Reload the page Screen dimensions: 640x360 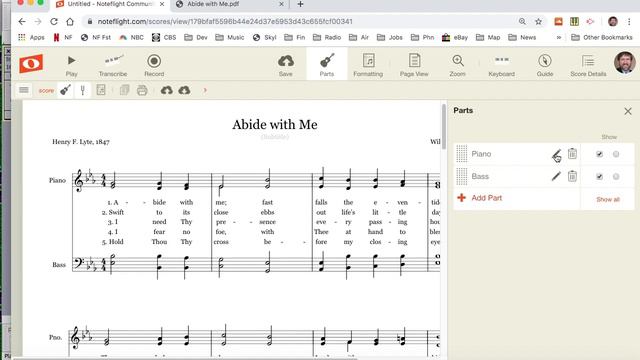click(x=54, y=22)
